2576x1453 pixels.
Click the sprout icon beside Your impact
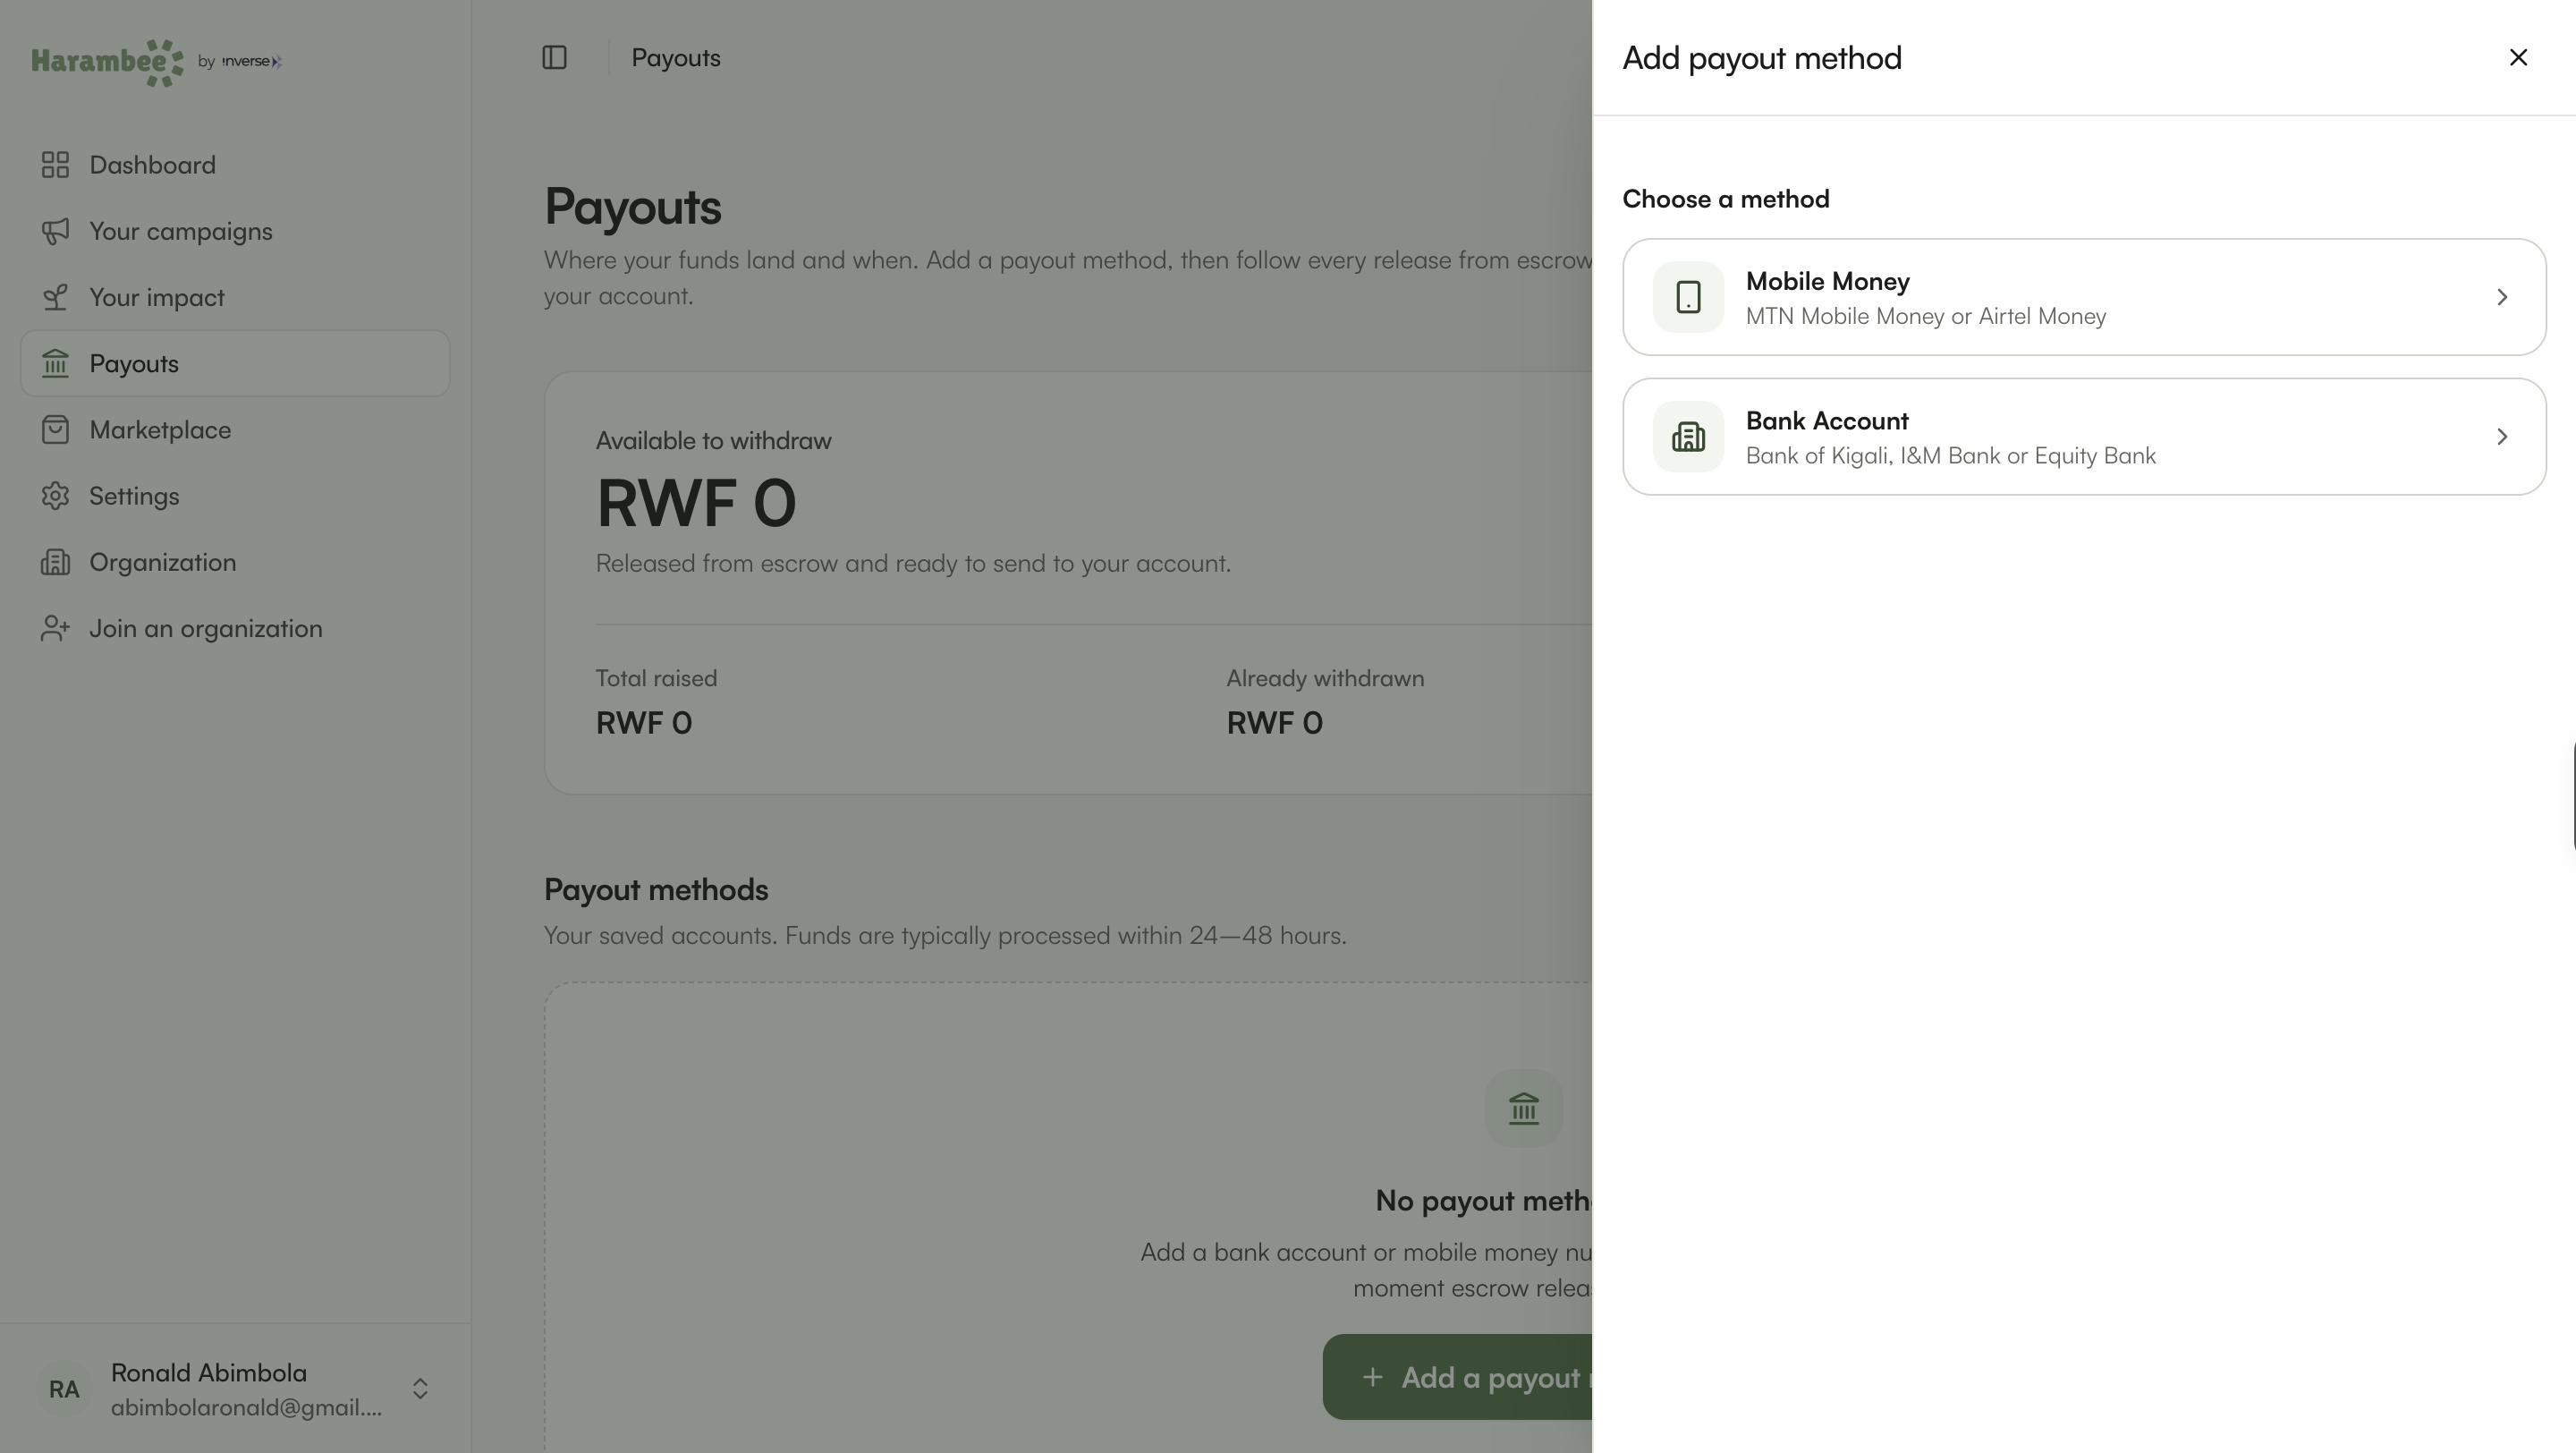55,297
